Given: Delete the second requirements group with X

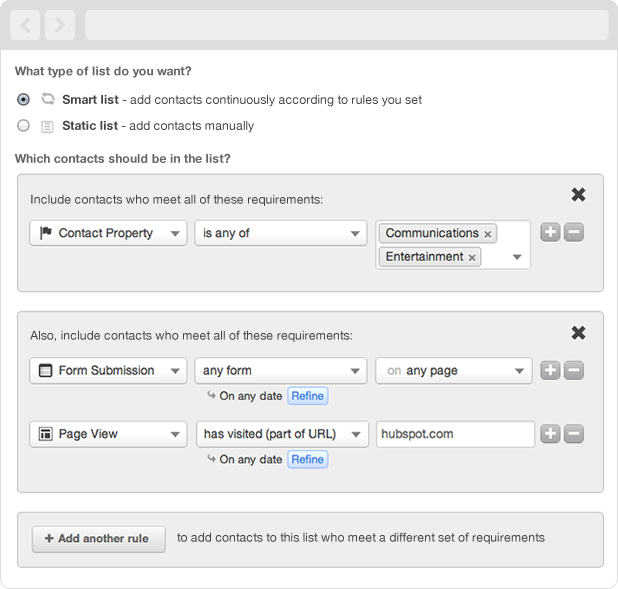Looking at the screenshot, I should tap(578, 333).
